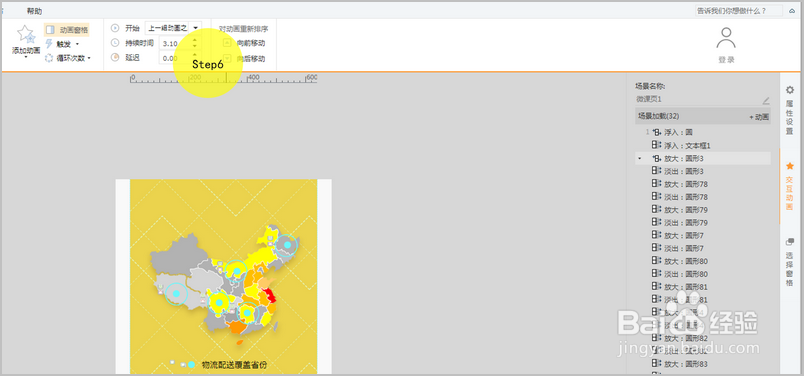This screenshot has width=804, height=376.
Task: Click the 登录 user avatar icon
Action: click(x=726, y=38)
